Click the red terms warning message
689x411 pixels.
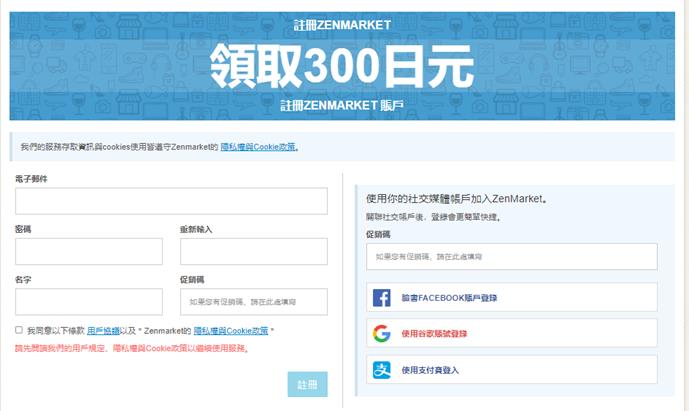click(132, 348)
